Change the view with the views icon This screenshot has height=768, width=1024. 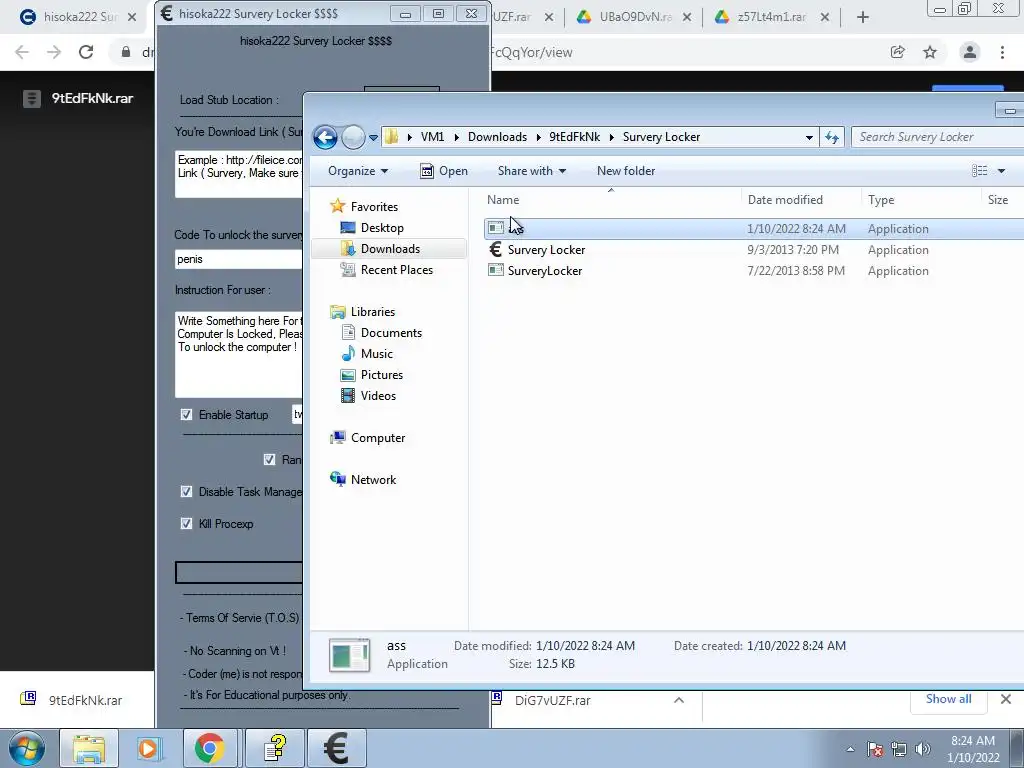click(x=979, y=171)
